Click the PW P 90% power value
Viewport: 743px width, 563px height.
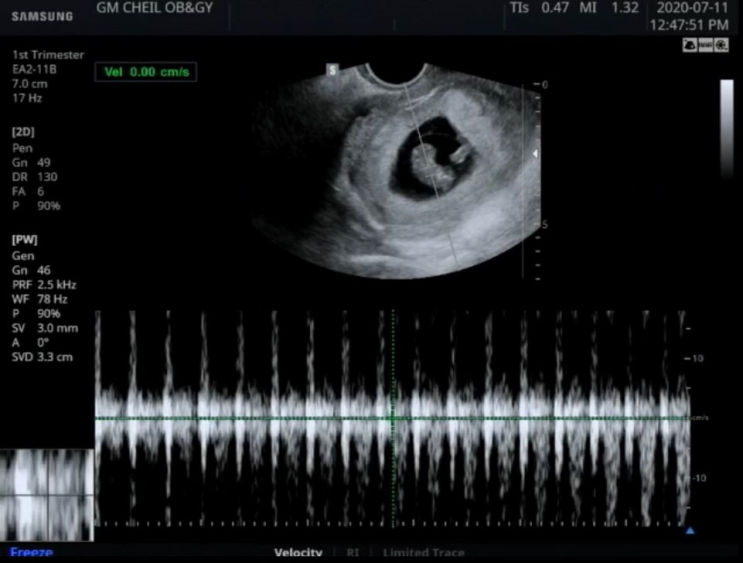(x=36, y=314)
